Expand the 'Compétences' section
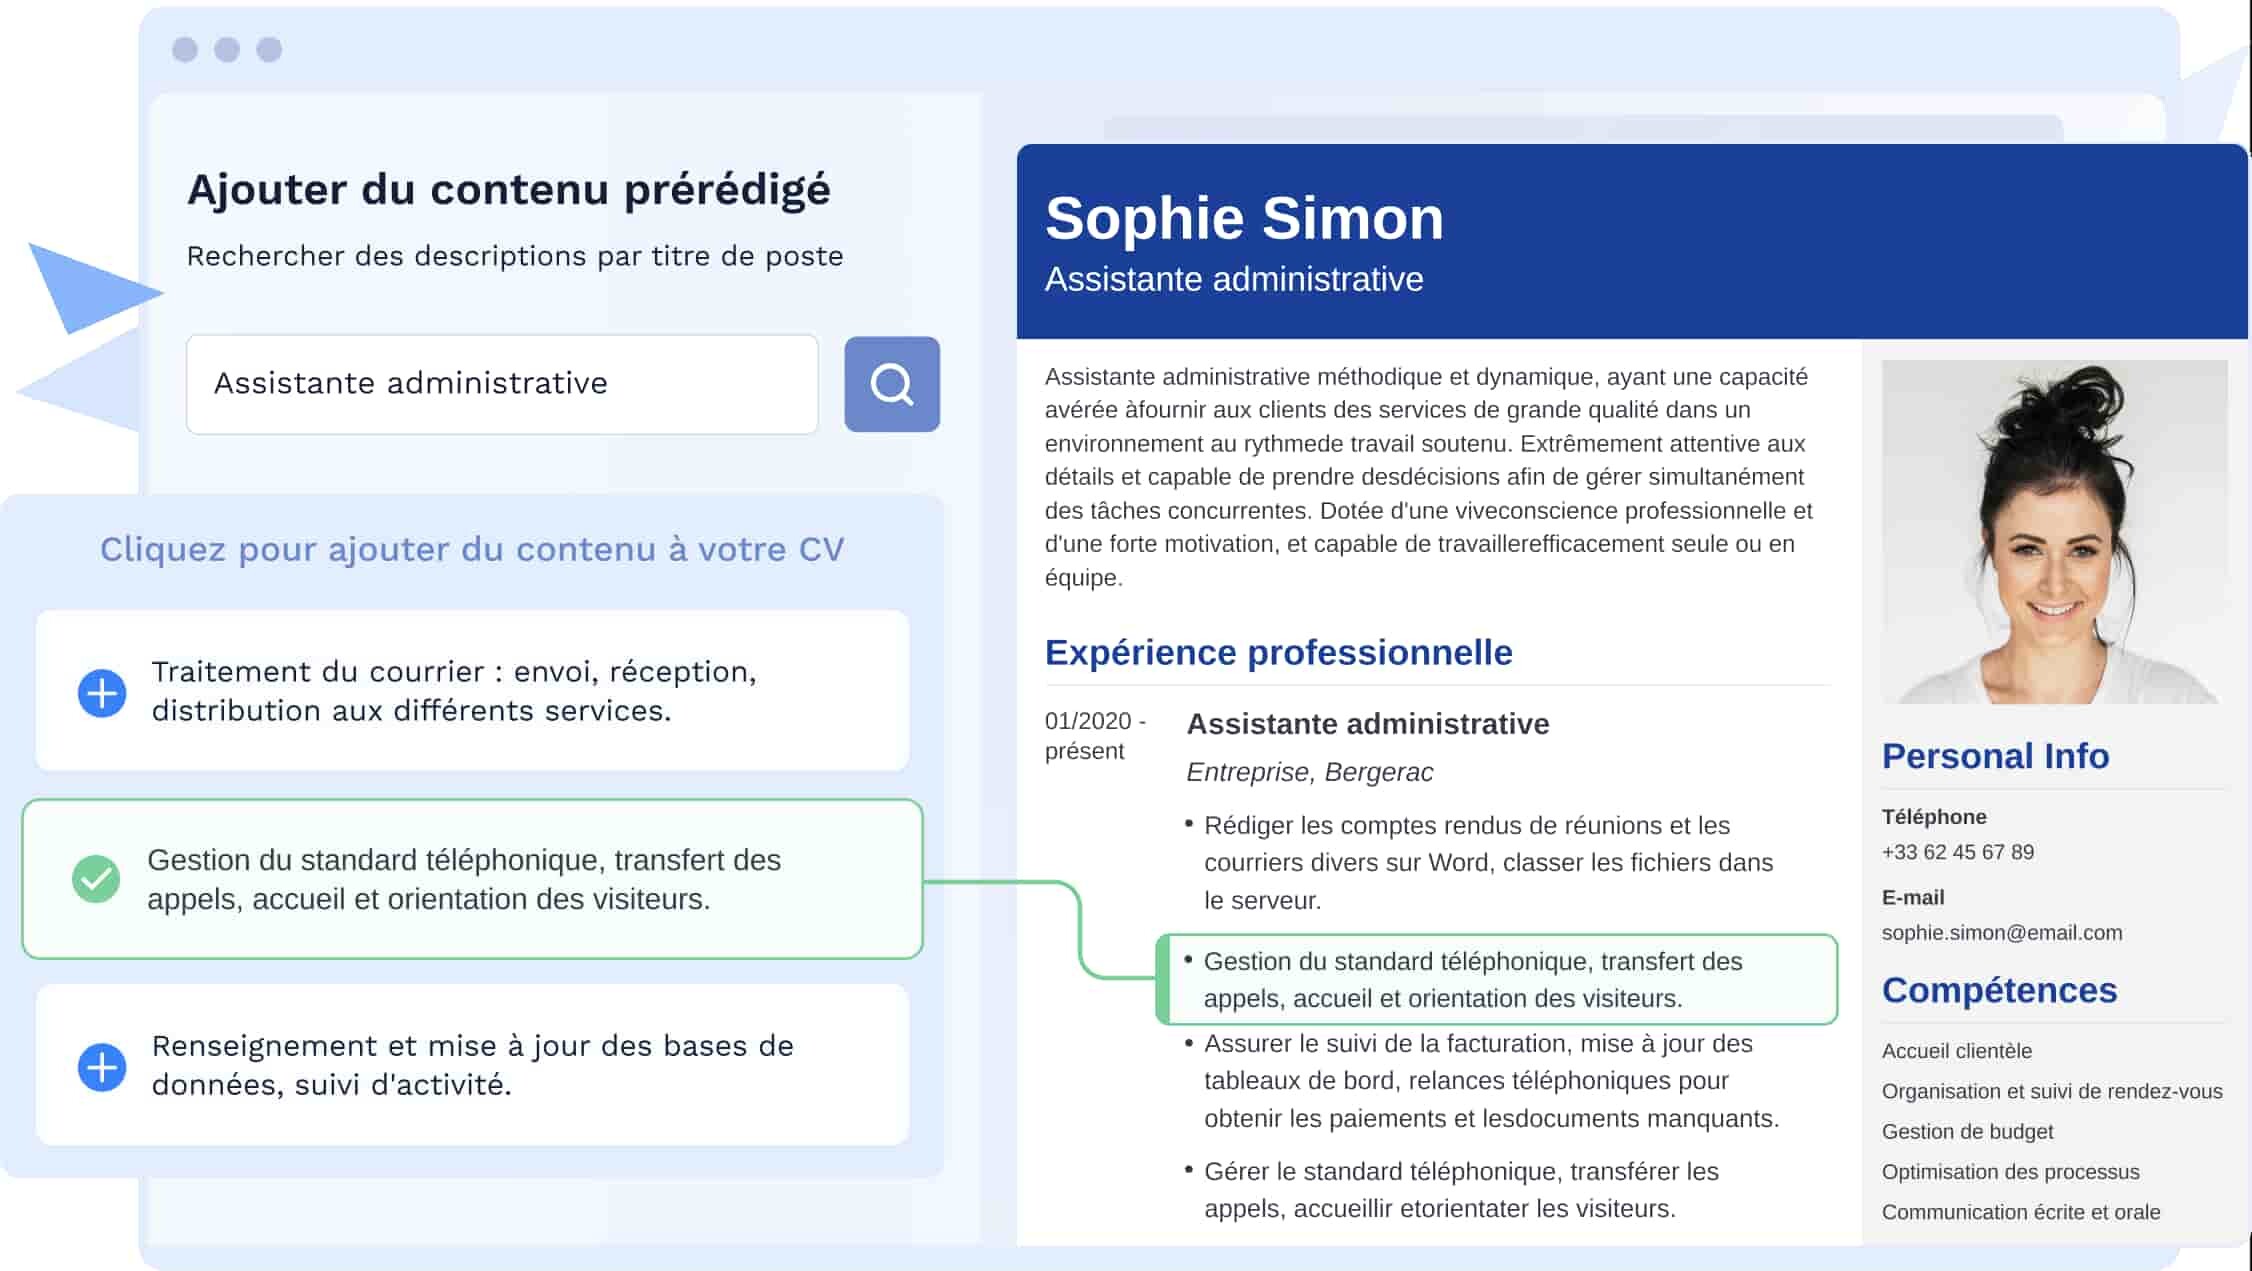The width and height of the screenshot is (2252, 1271). click(2000, 990)
